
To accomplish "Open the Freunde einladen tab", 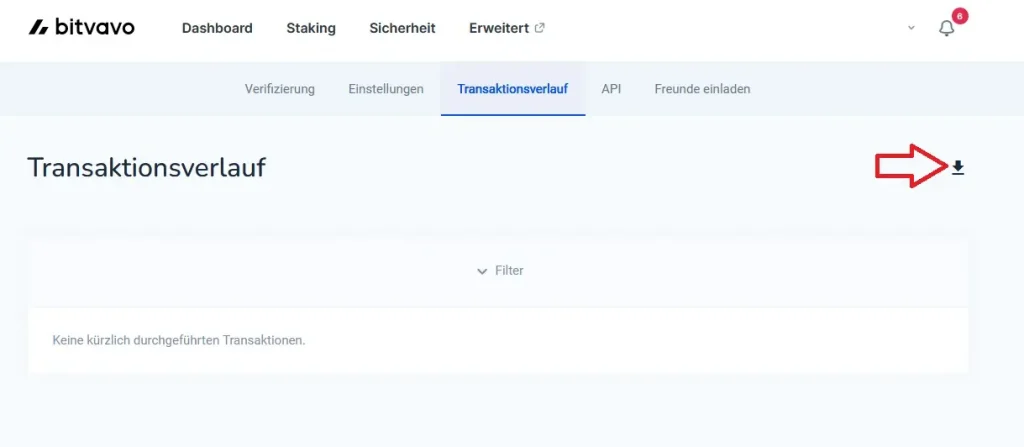I will pos(702,89).
